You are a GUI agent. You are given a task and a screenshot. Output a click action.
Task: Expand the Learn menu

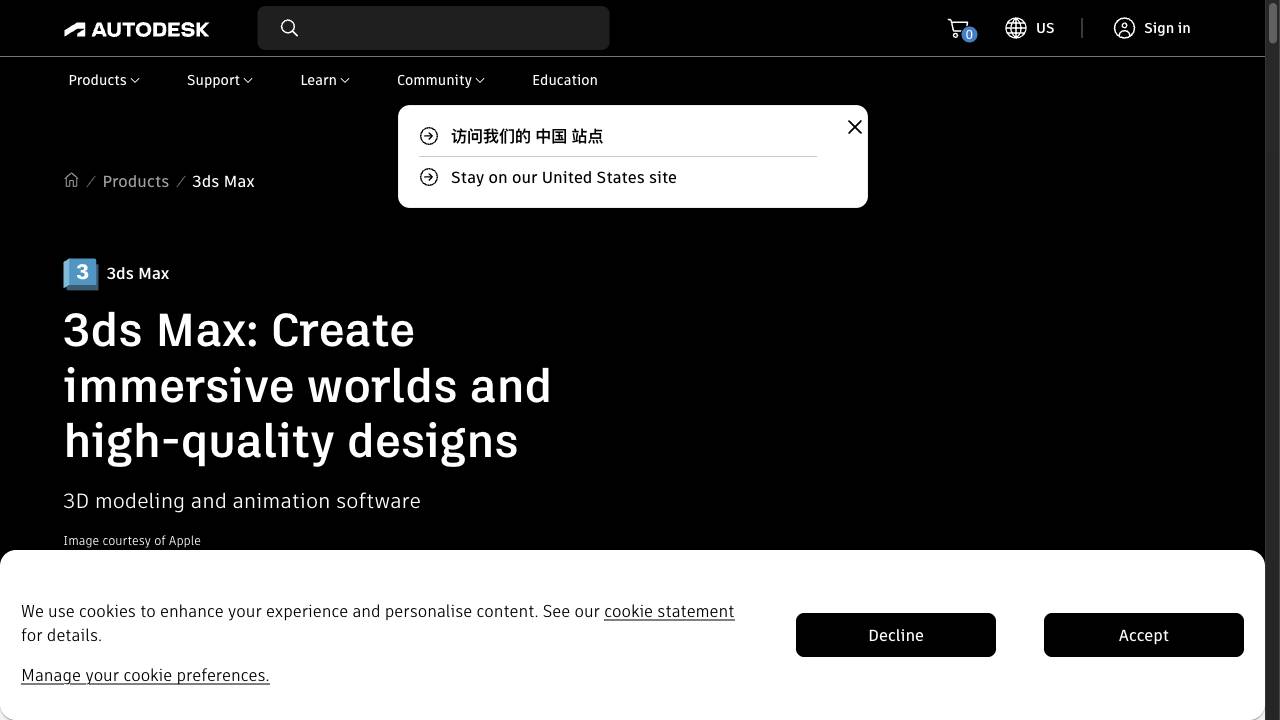325,80
